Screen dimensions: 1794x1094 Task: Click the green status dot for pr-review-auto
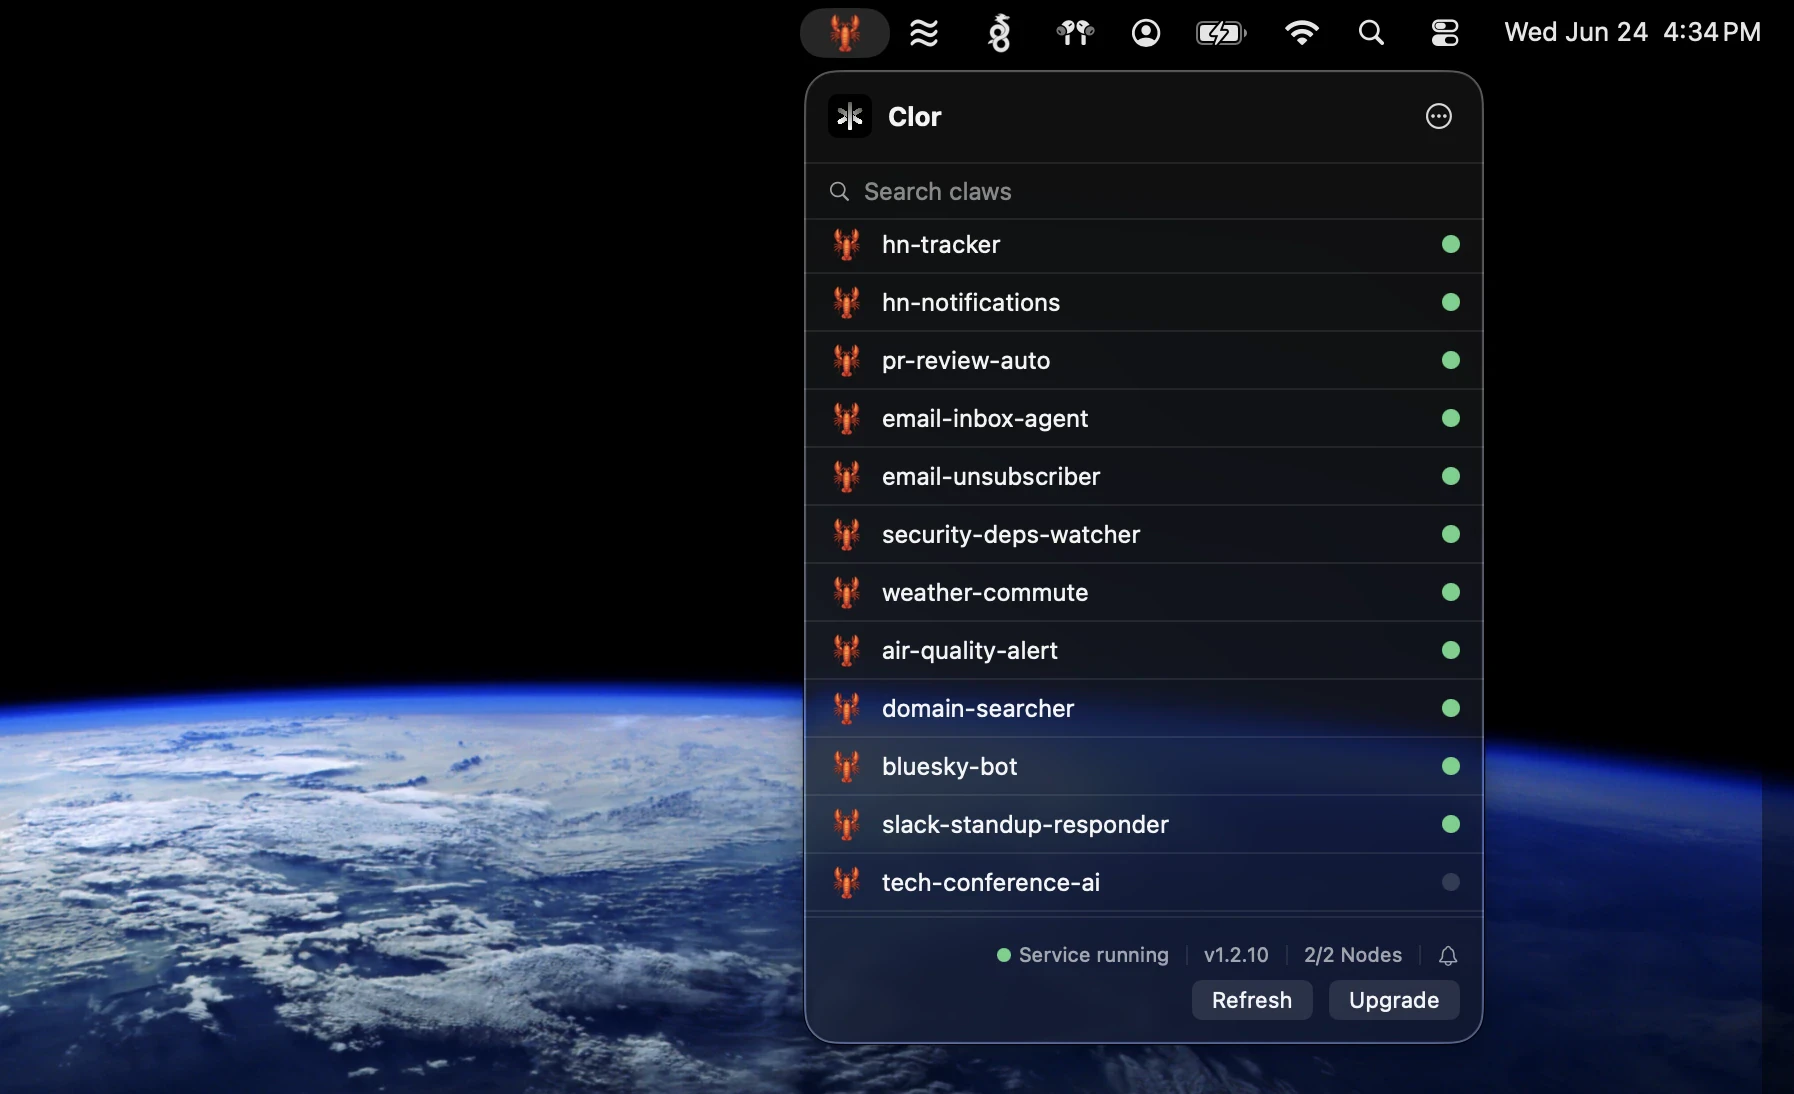(1451, 360)
